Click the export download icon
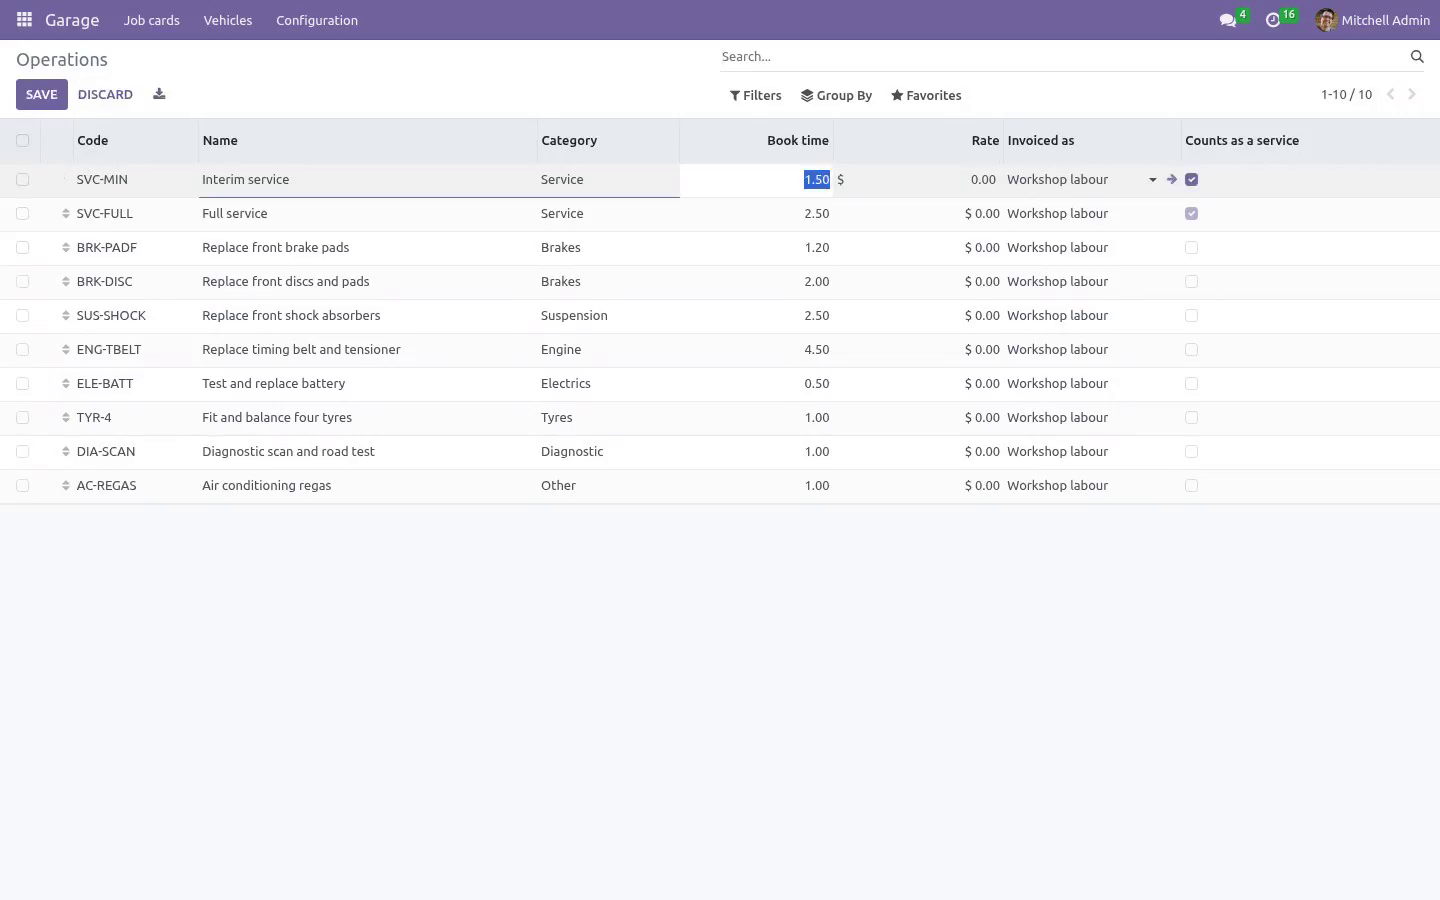Screen dimensions: 1440x900 coord(159,94)
